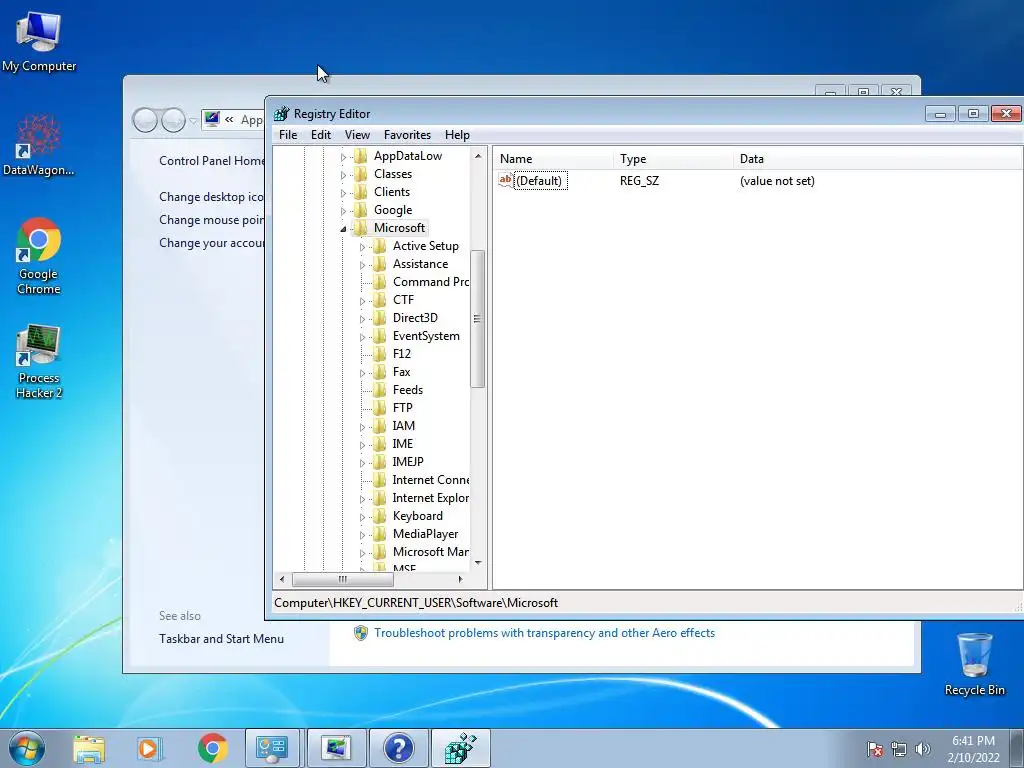The height and width of the screenshot is (768, 1024).
Task: Open Troubleshoot problems with transparency link
Action: (x=544, y=633)
